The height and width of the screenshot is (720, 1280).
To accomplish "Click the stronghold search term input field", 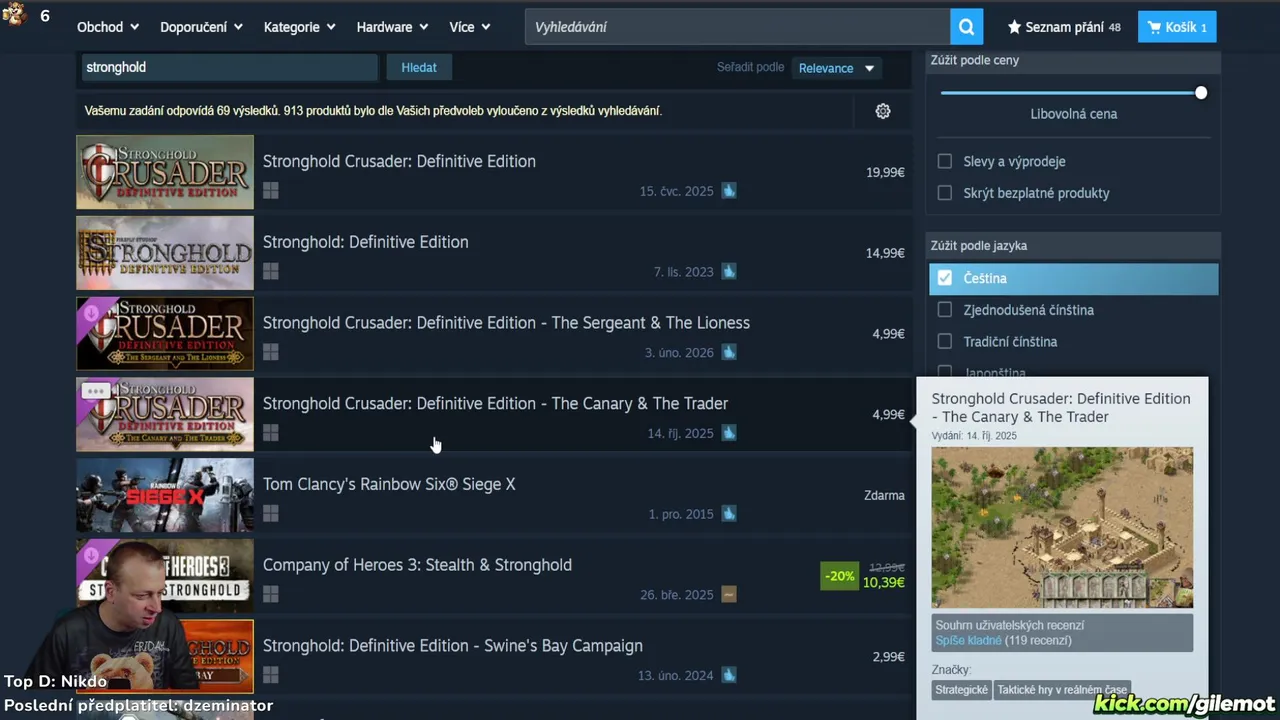I will [228, 67].
